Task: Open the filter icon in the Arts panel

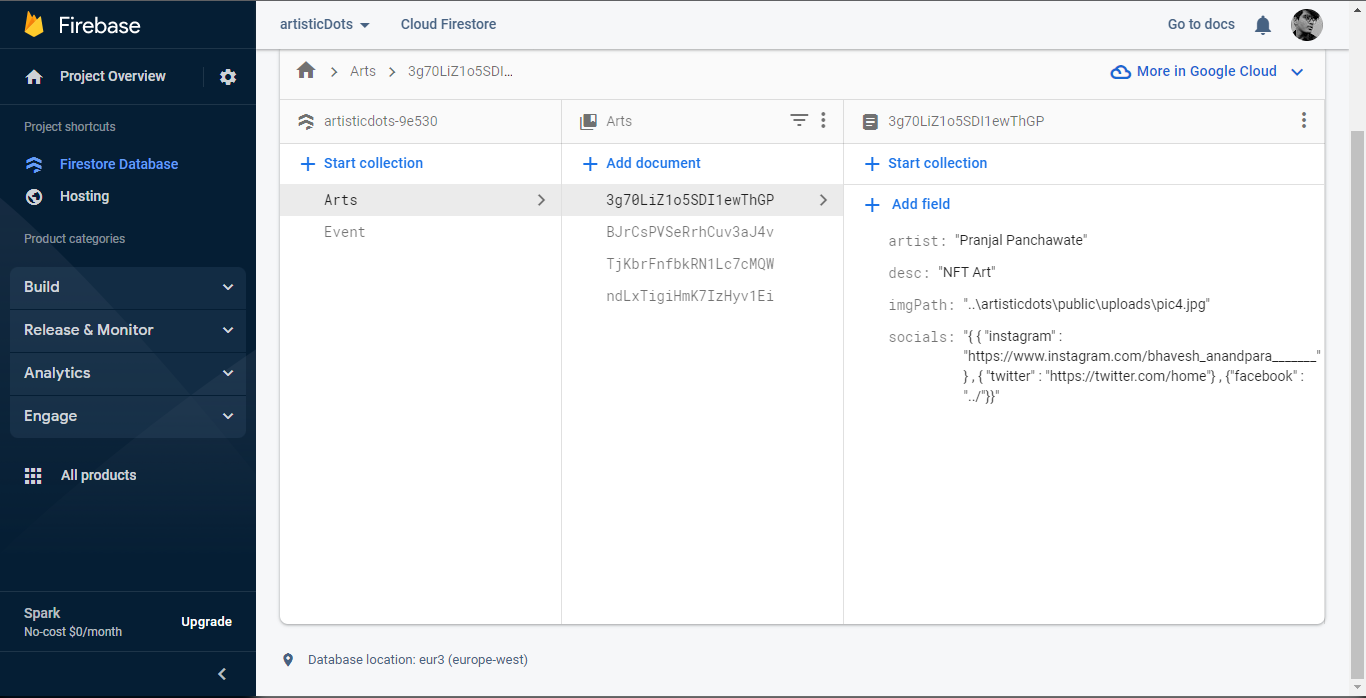Action: (799, 120)
